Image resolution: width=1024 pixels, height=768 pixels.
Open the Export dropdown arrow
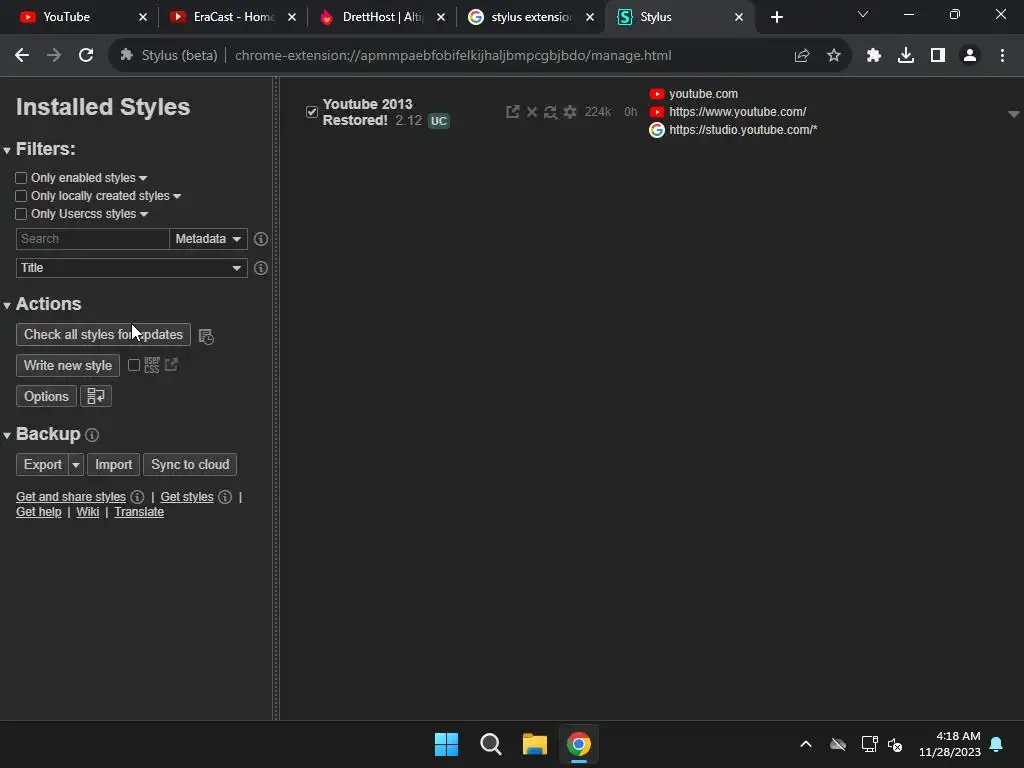(76, 464)
